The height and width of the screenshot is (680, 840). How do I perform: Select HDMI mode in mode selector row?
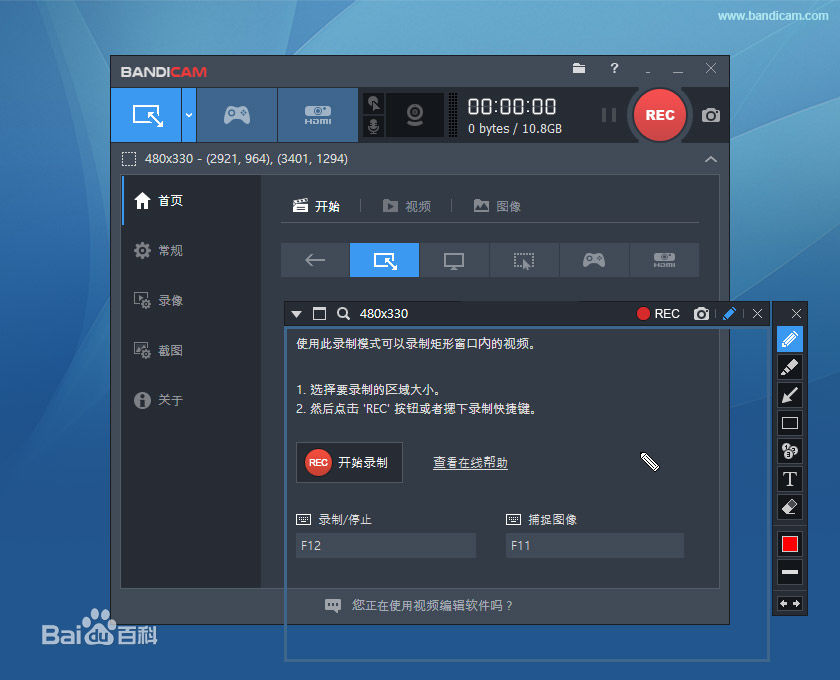point(664,260)
